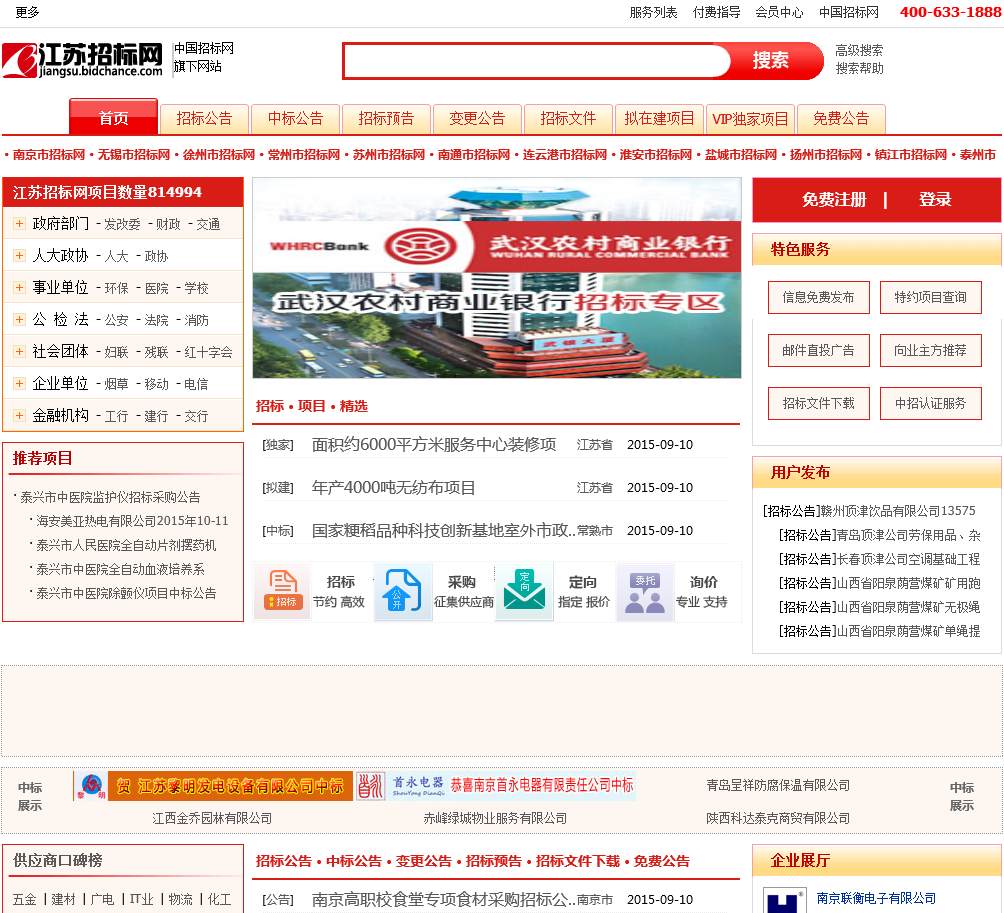Open 高级搜索 advanced search link
The width and height of the screenshot is (1004, 913).
pos(859,51)
